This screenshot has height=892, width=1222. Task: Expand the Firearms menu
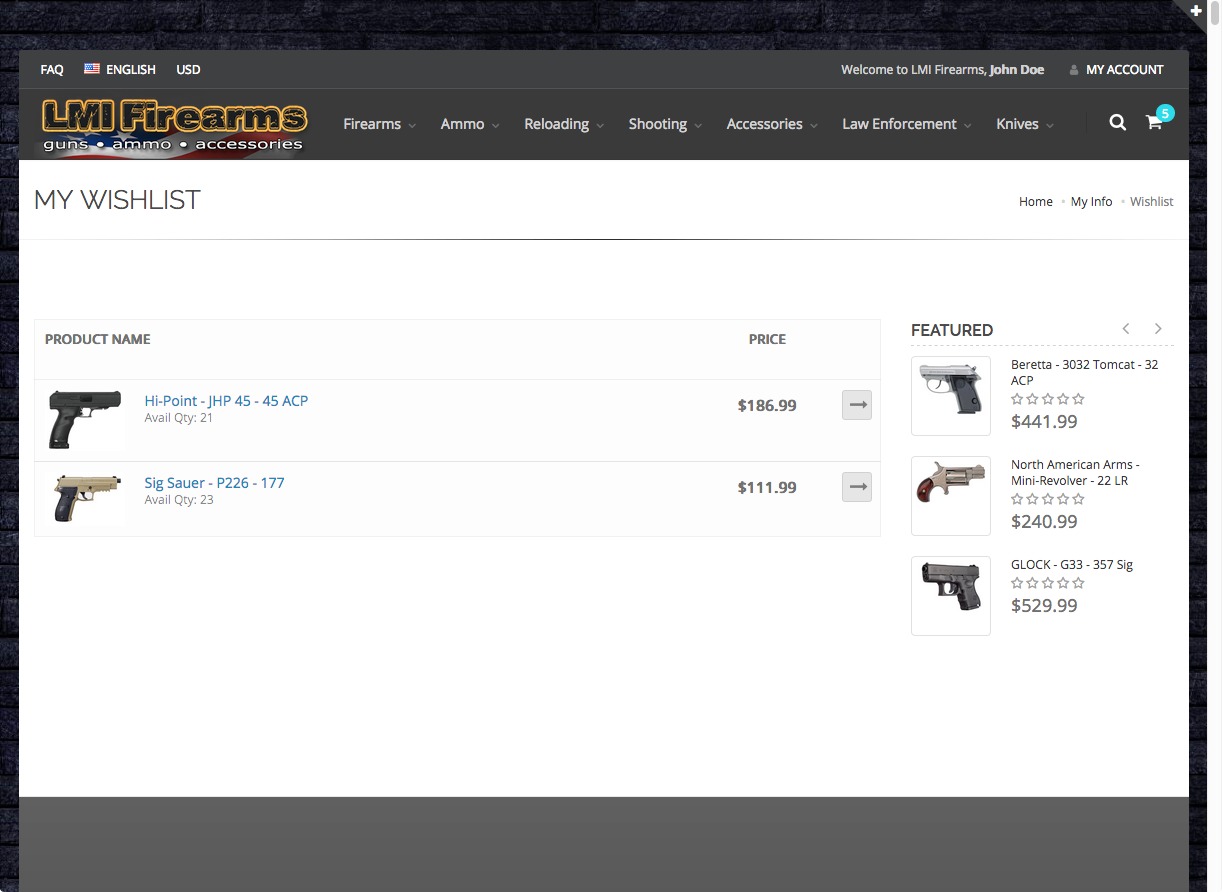point(379,124)
